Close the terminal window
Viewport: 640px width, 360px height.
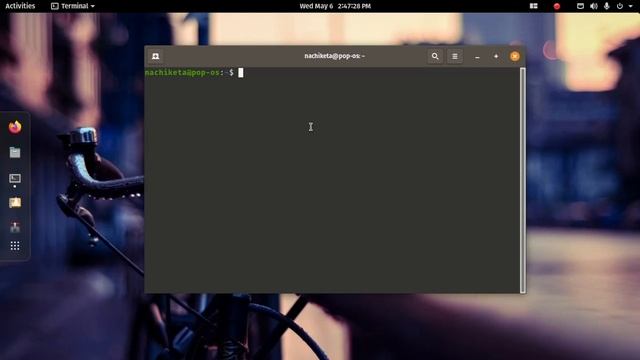(x=515, y=56)
